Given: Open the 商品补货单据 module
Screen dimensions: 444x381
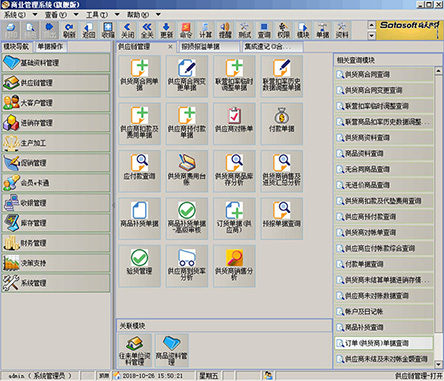Looking at the screenshot, I should click(x=140, y=218).
